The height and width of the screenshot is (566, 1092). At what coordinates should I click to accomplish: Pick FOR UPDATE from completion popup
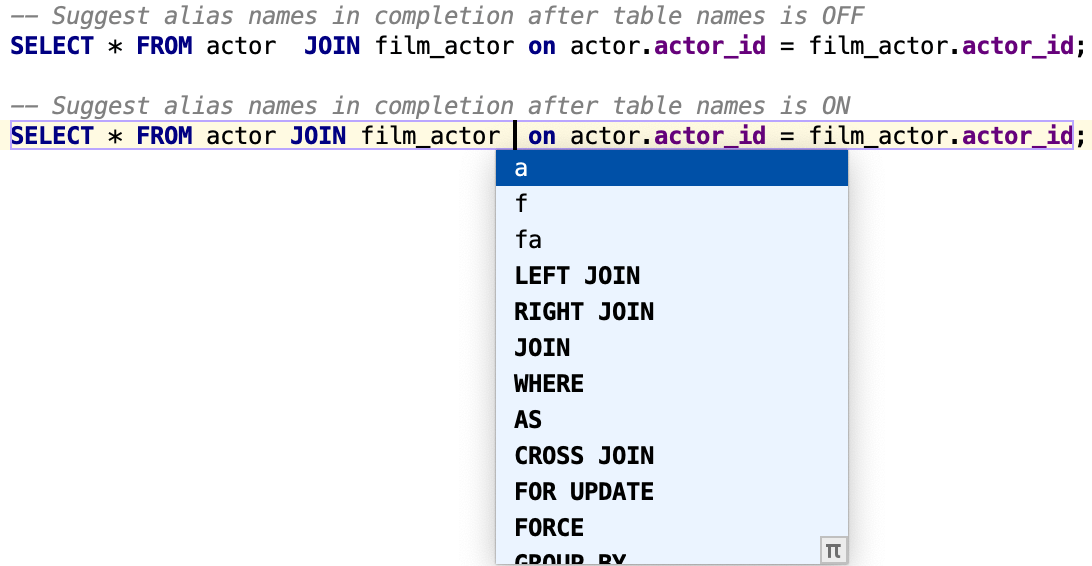(x=671, y=492)
